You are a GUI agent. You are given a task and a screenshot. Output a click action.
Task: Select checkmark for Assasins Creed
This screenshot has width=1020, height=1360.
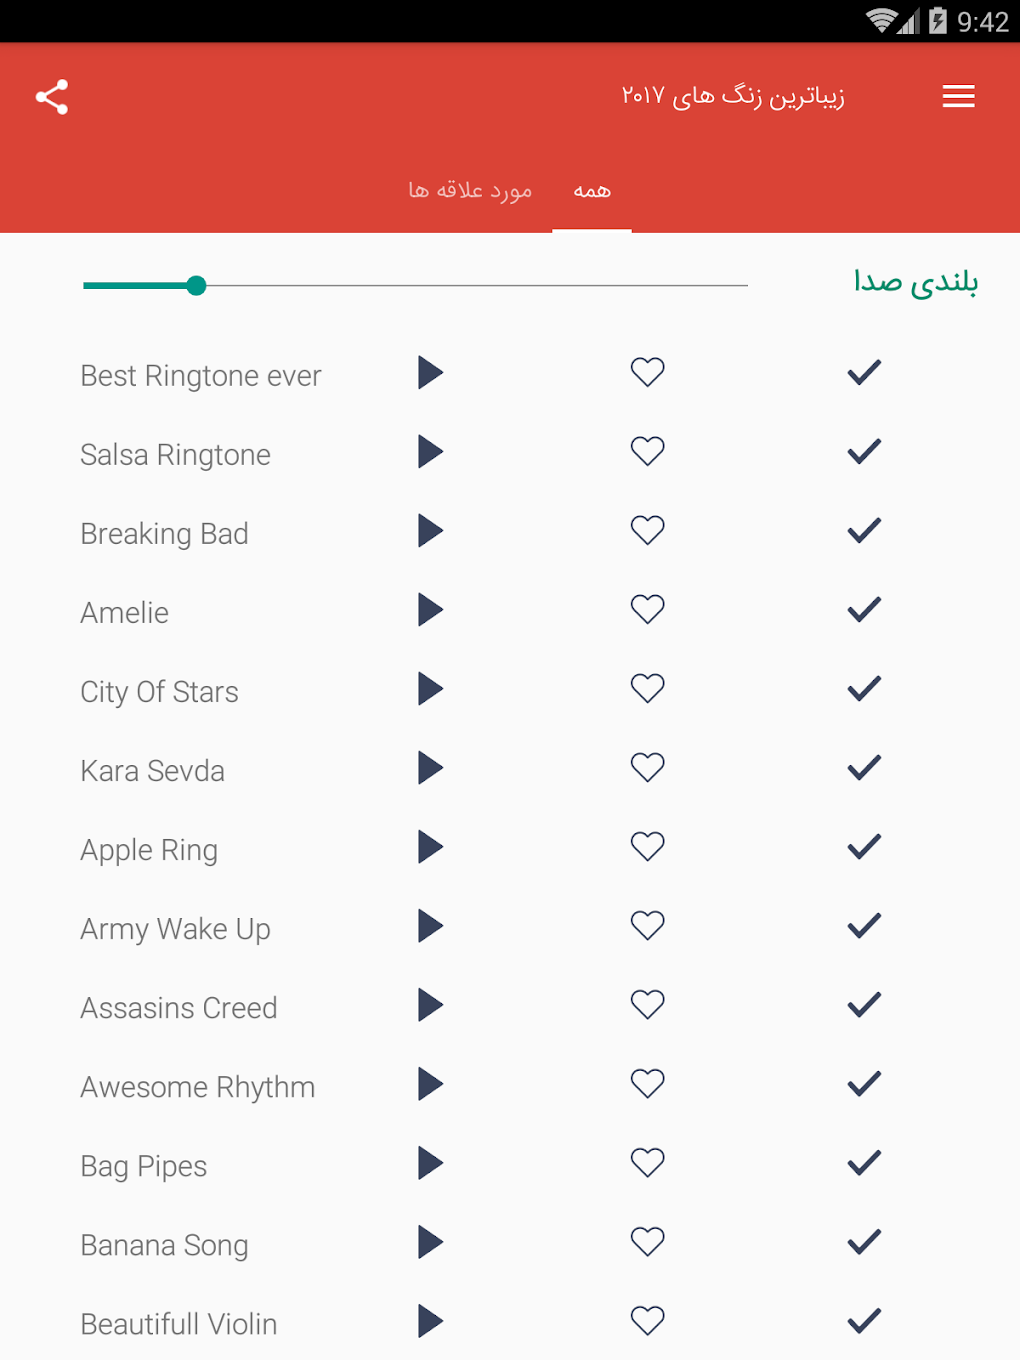[864, 1005]
